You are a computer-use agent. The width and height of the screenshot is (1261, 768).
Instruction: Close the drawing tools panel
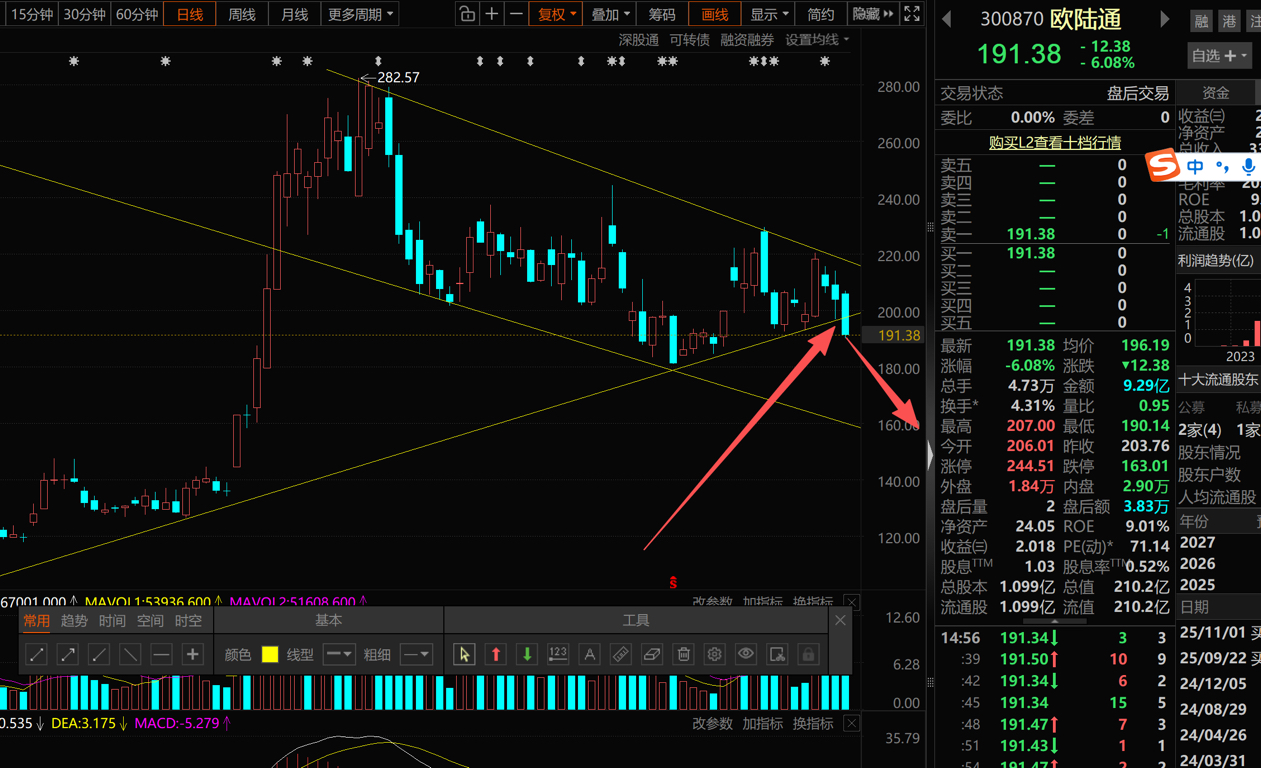pos(840,621)
